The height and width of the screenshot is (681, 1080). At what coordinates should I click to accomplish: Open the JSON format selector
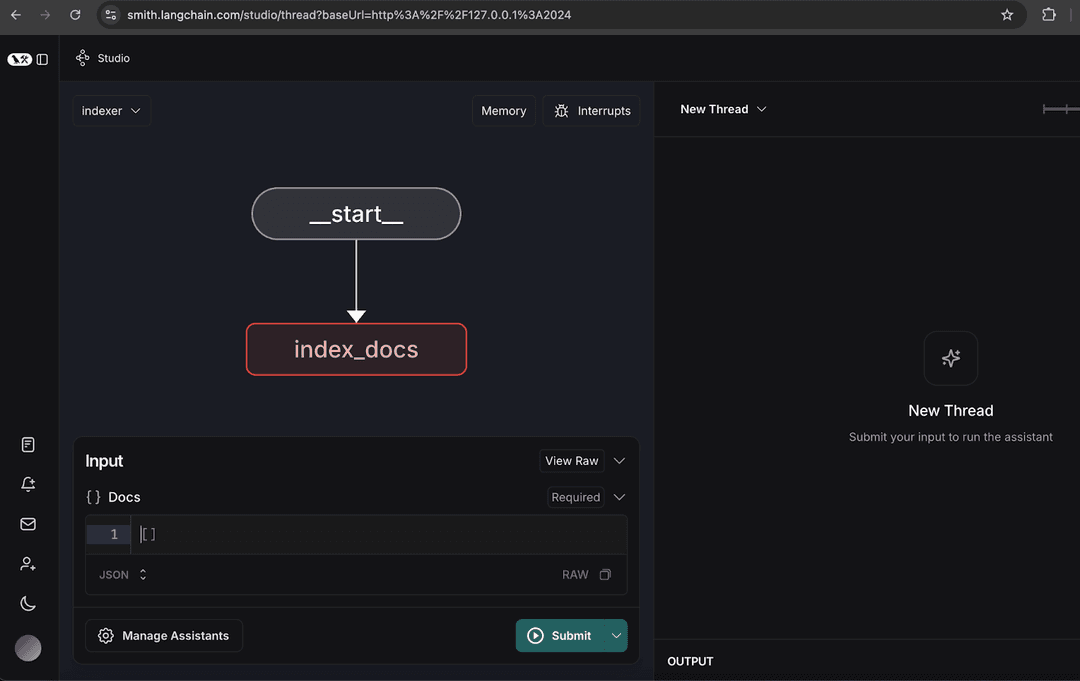pos(121,574)
